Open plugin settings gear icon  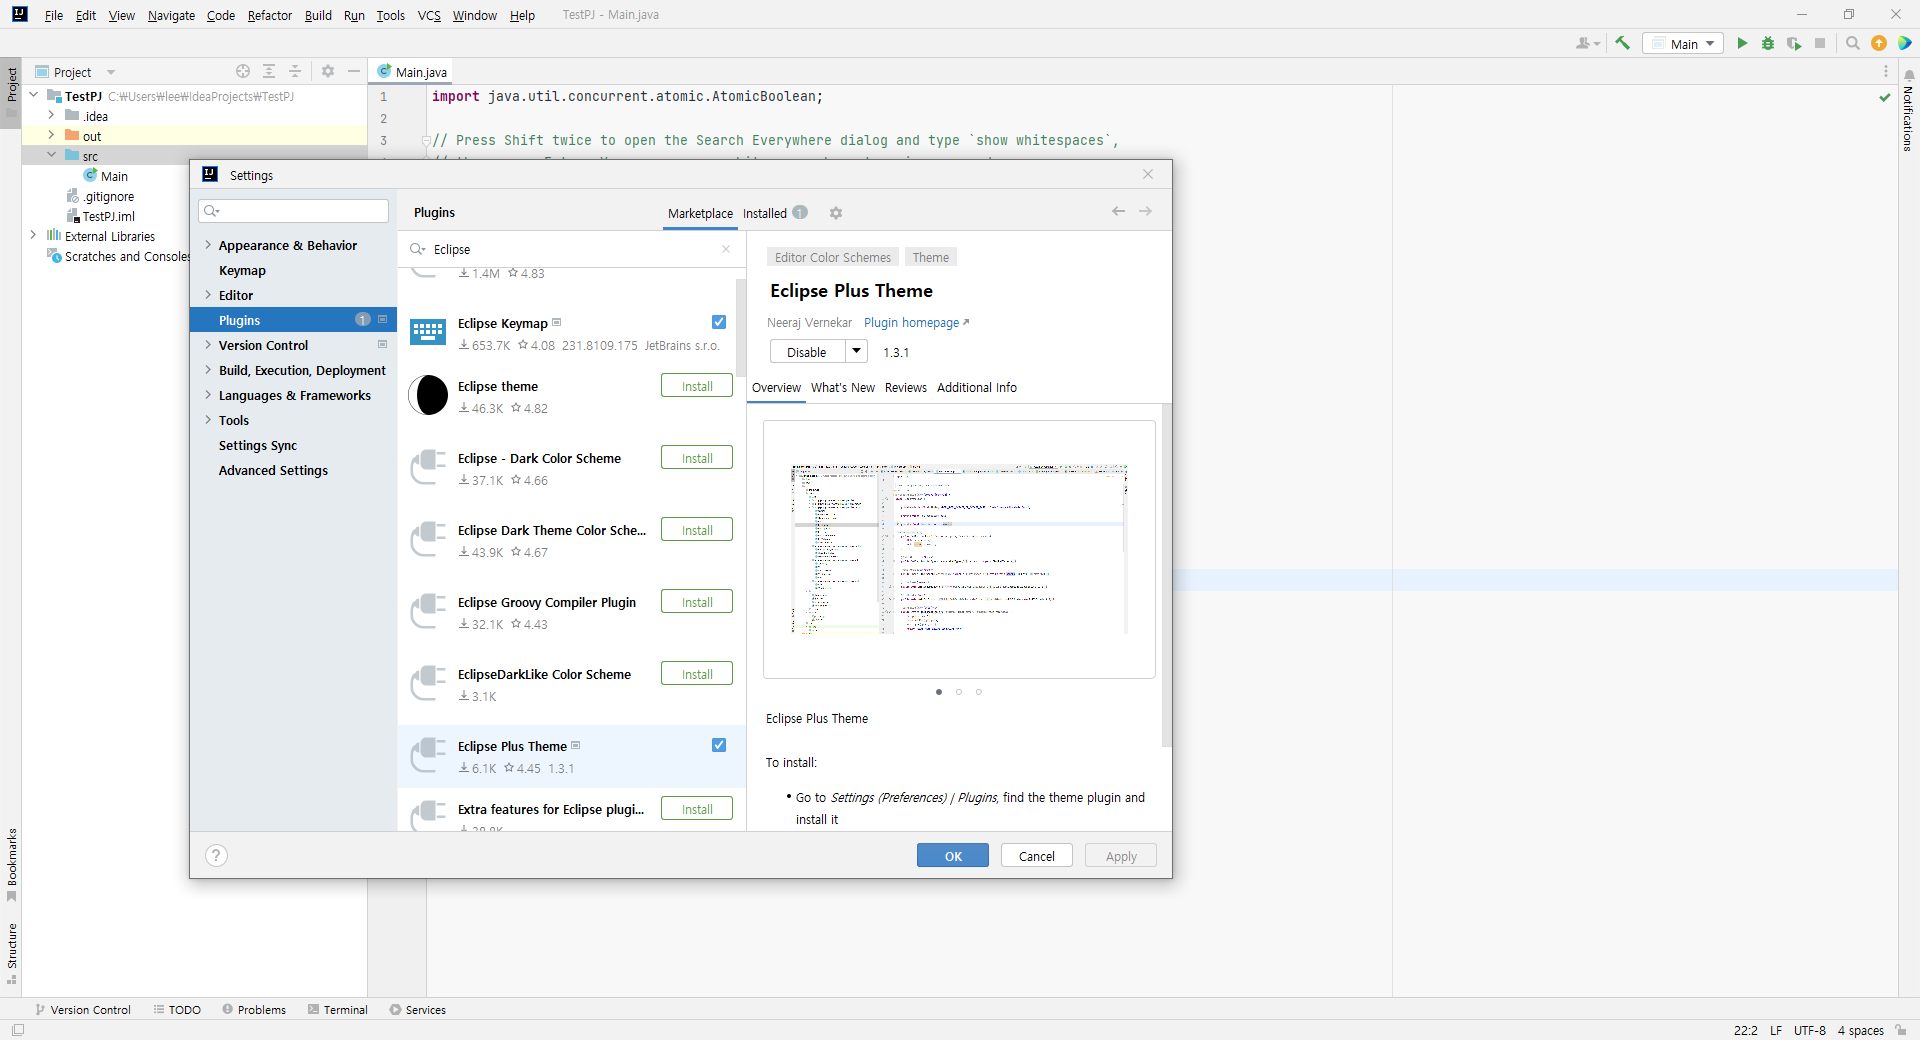836,213
